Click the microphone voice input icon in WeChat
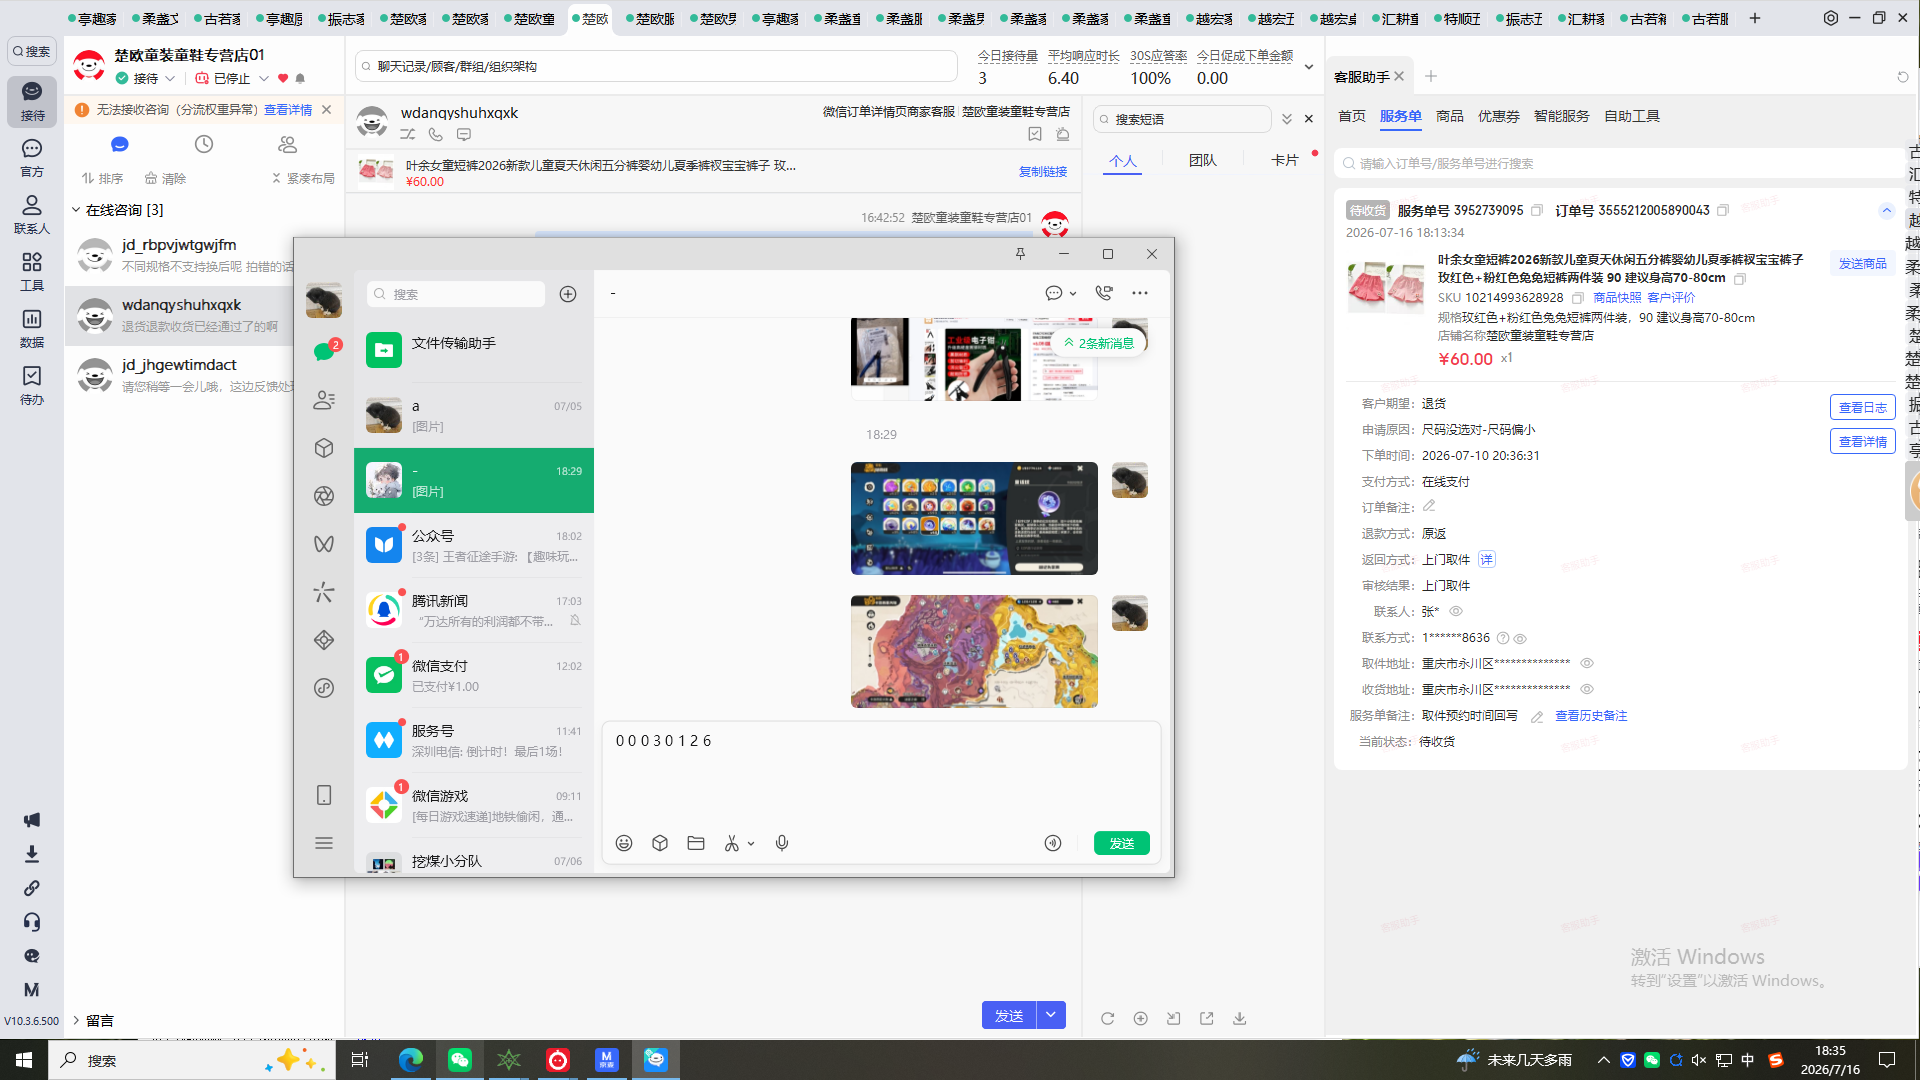This screenshot has width=1920, height=1080. click(782, 843)
